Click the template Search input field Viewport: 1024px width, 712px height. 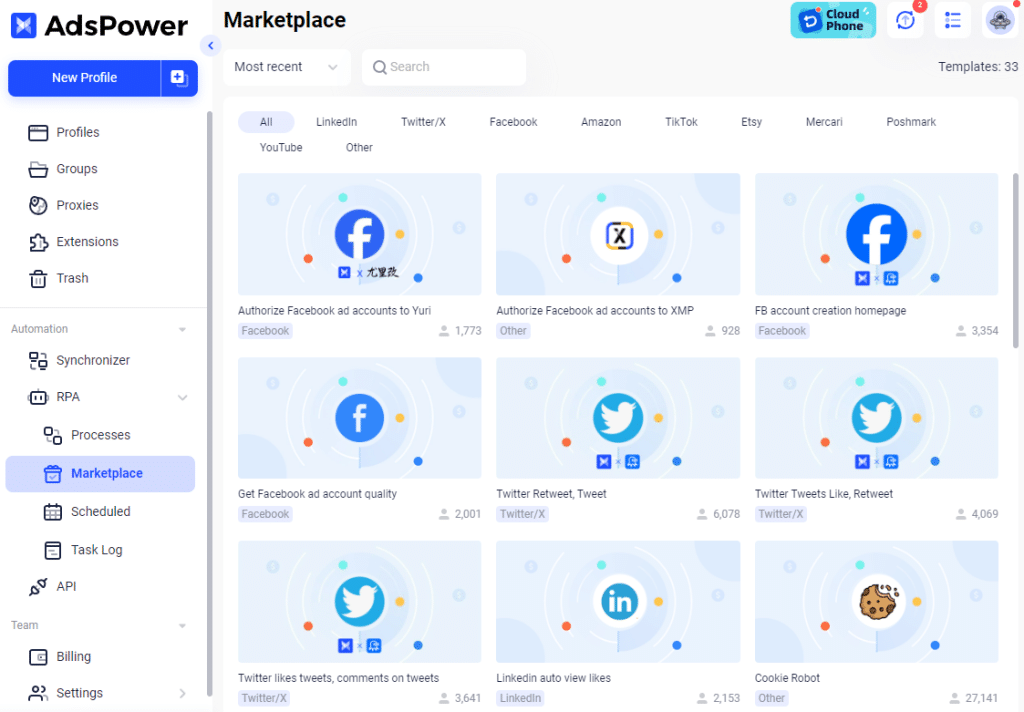tap(444, 67)
